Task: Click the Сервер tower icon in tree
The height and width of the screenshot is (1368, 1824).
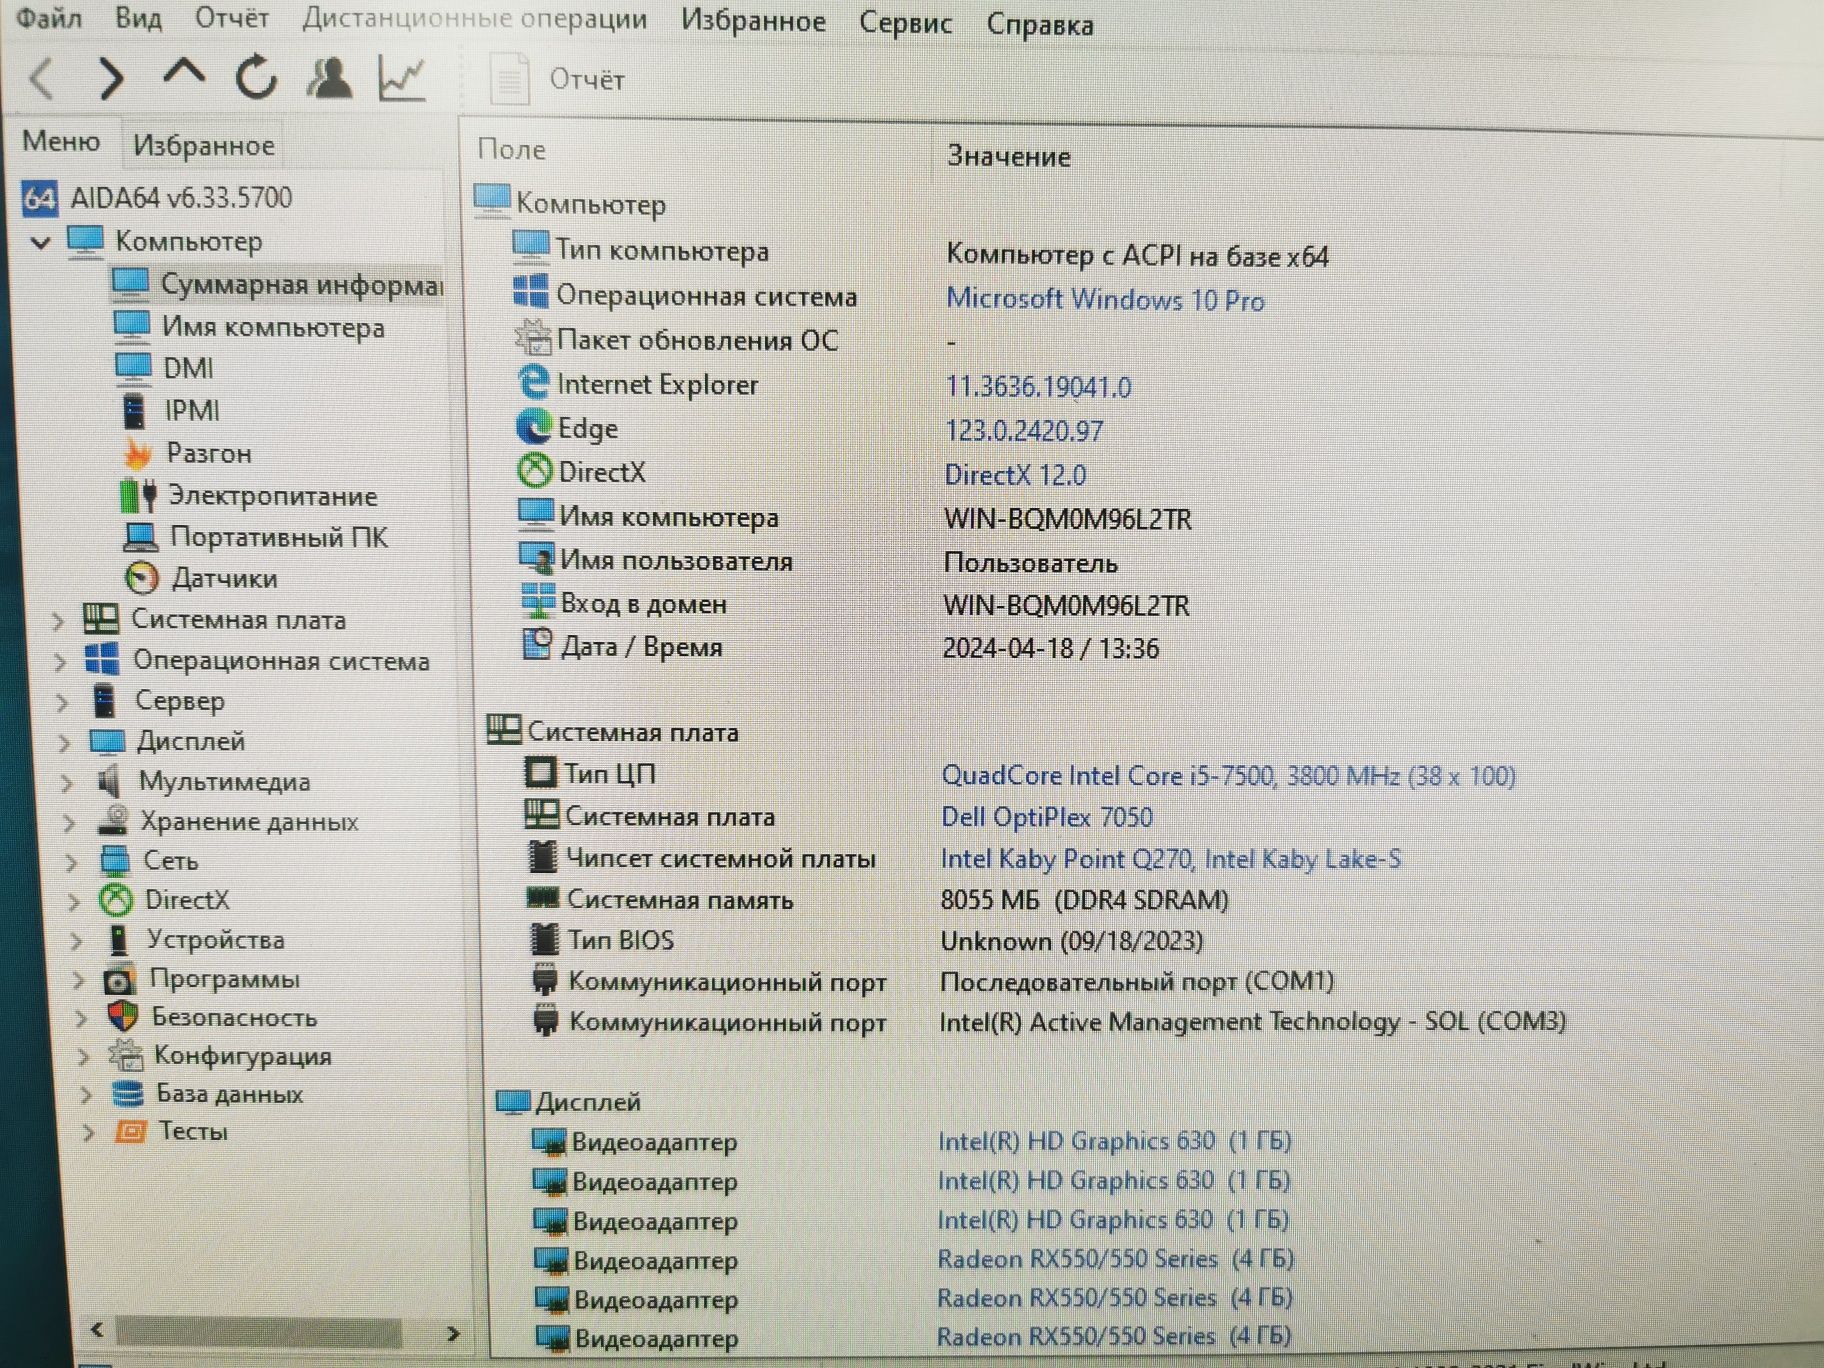Action: (x=105, y=701)
